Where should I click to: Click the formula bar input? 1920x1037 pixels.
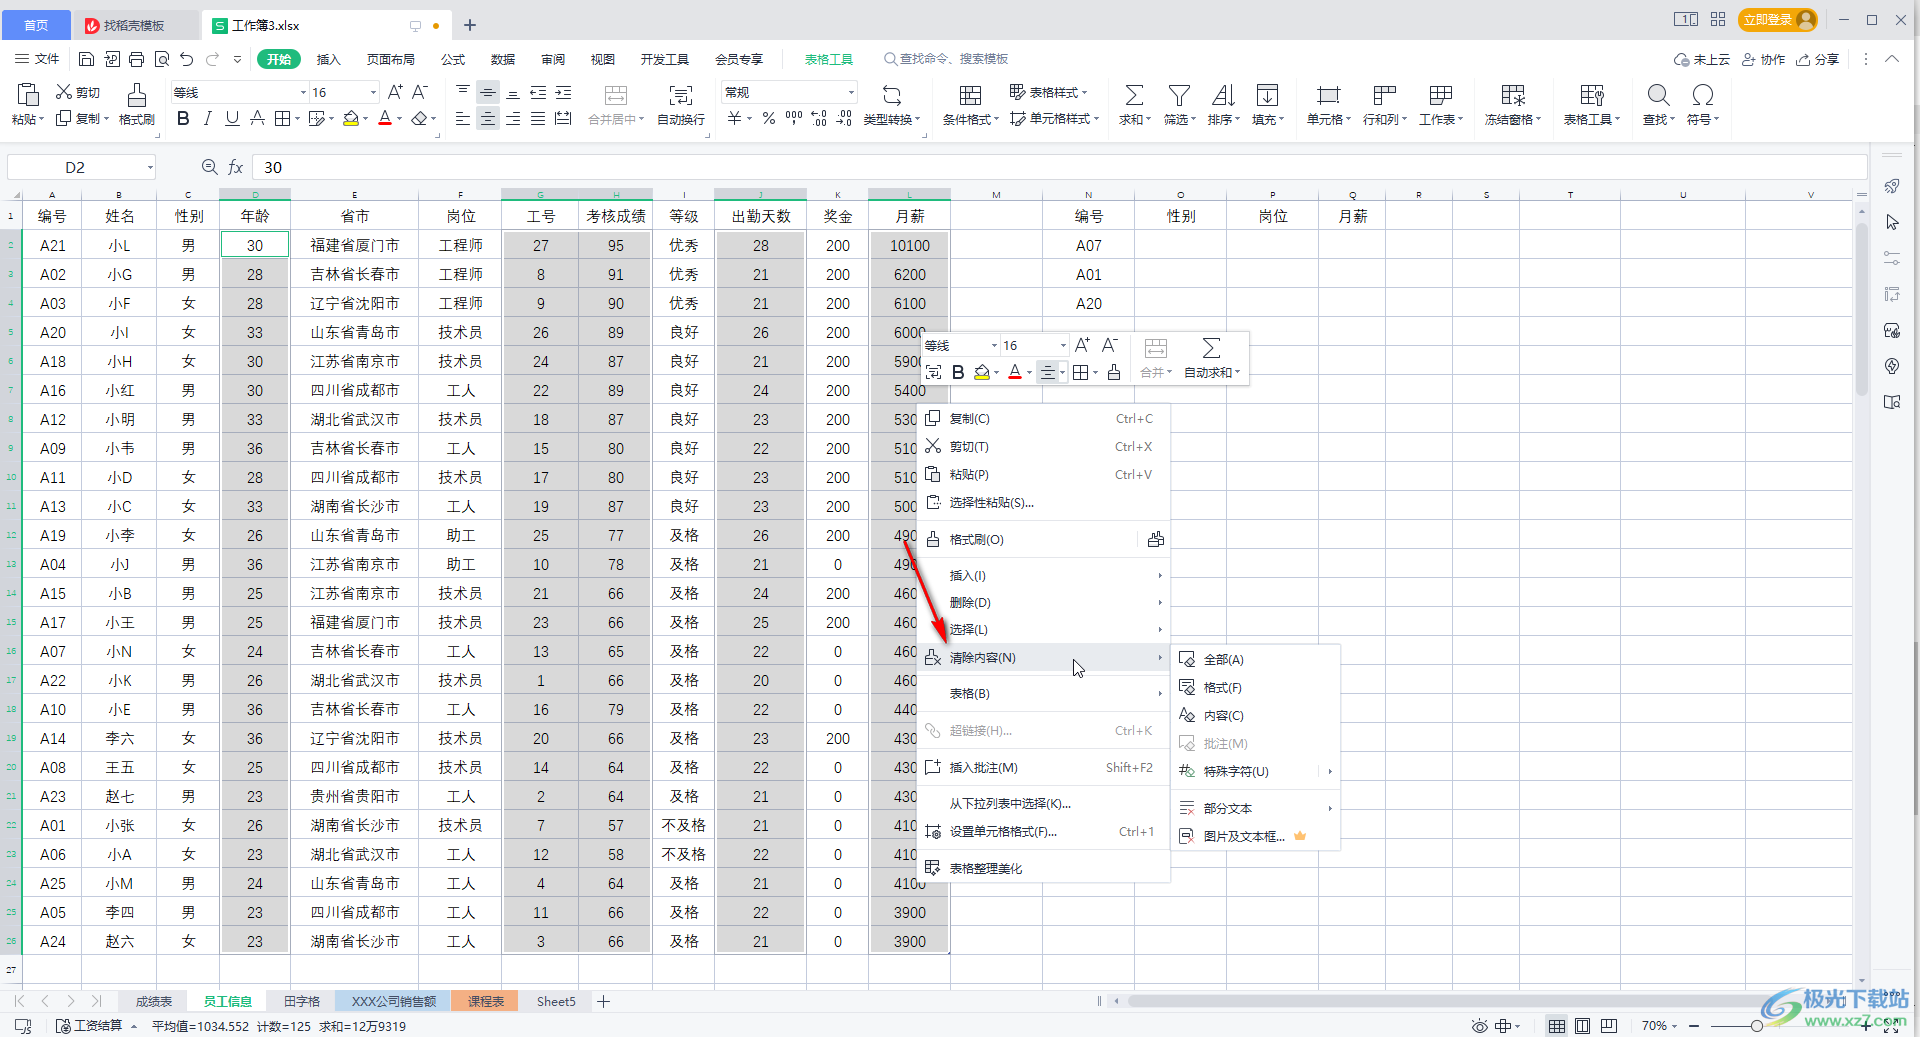1060,167
